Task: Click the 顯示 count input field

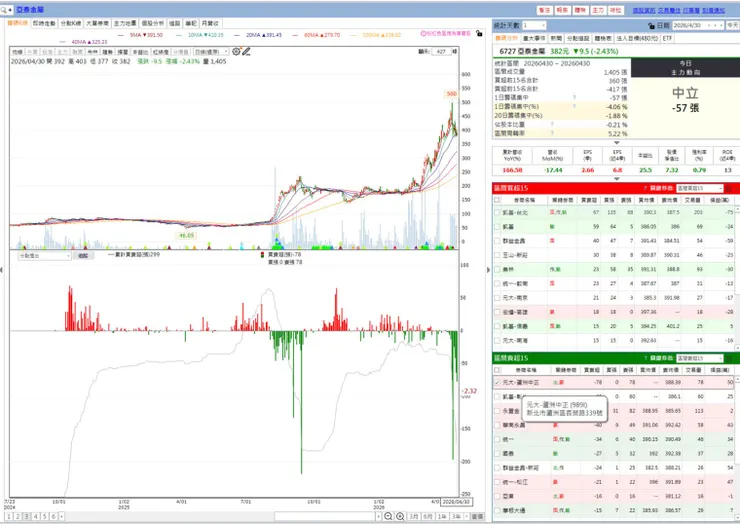Action: point(441,51)
